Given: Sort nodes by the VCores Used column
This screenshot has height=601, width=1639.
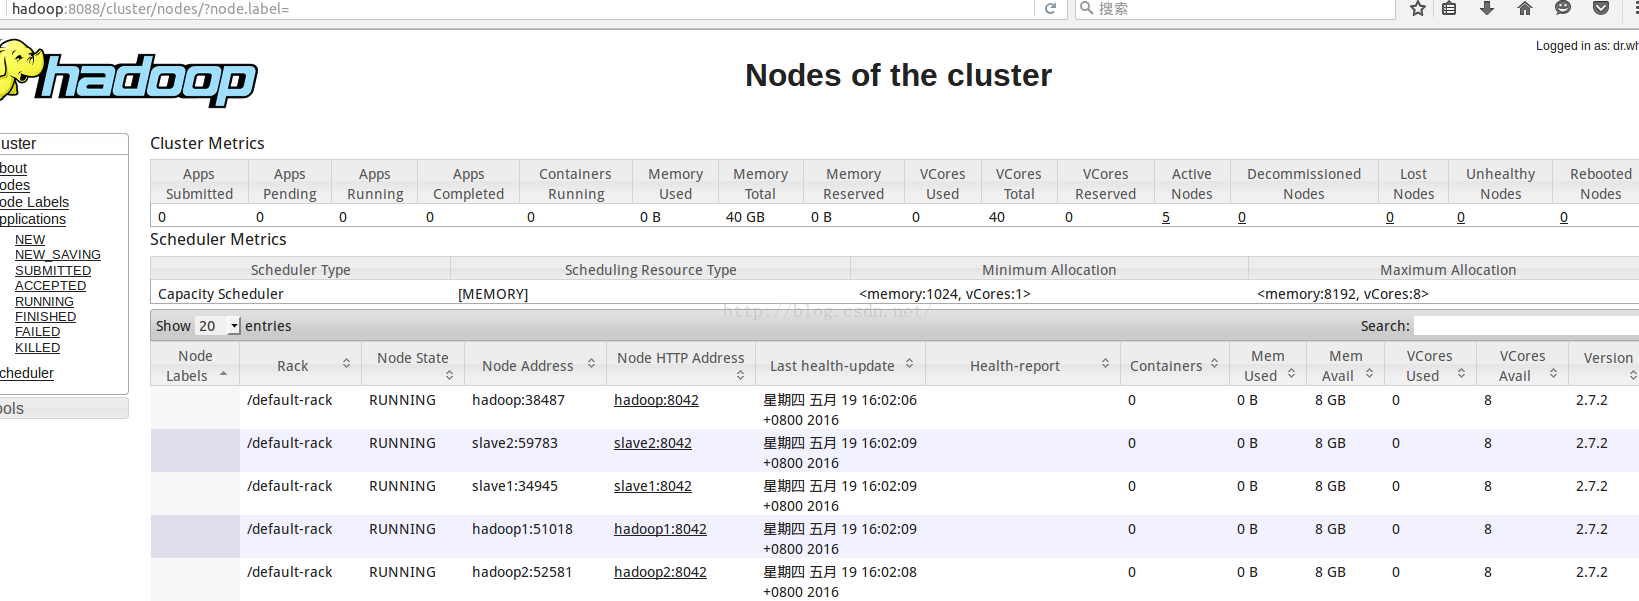Looking at the screenshot, I should 1430,365.
